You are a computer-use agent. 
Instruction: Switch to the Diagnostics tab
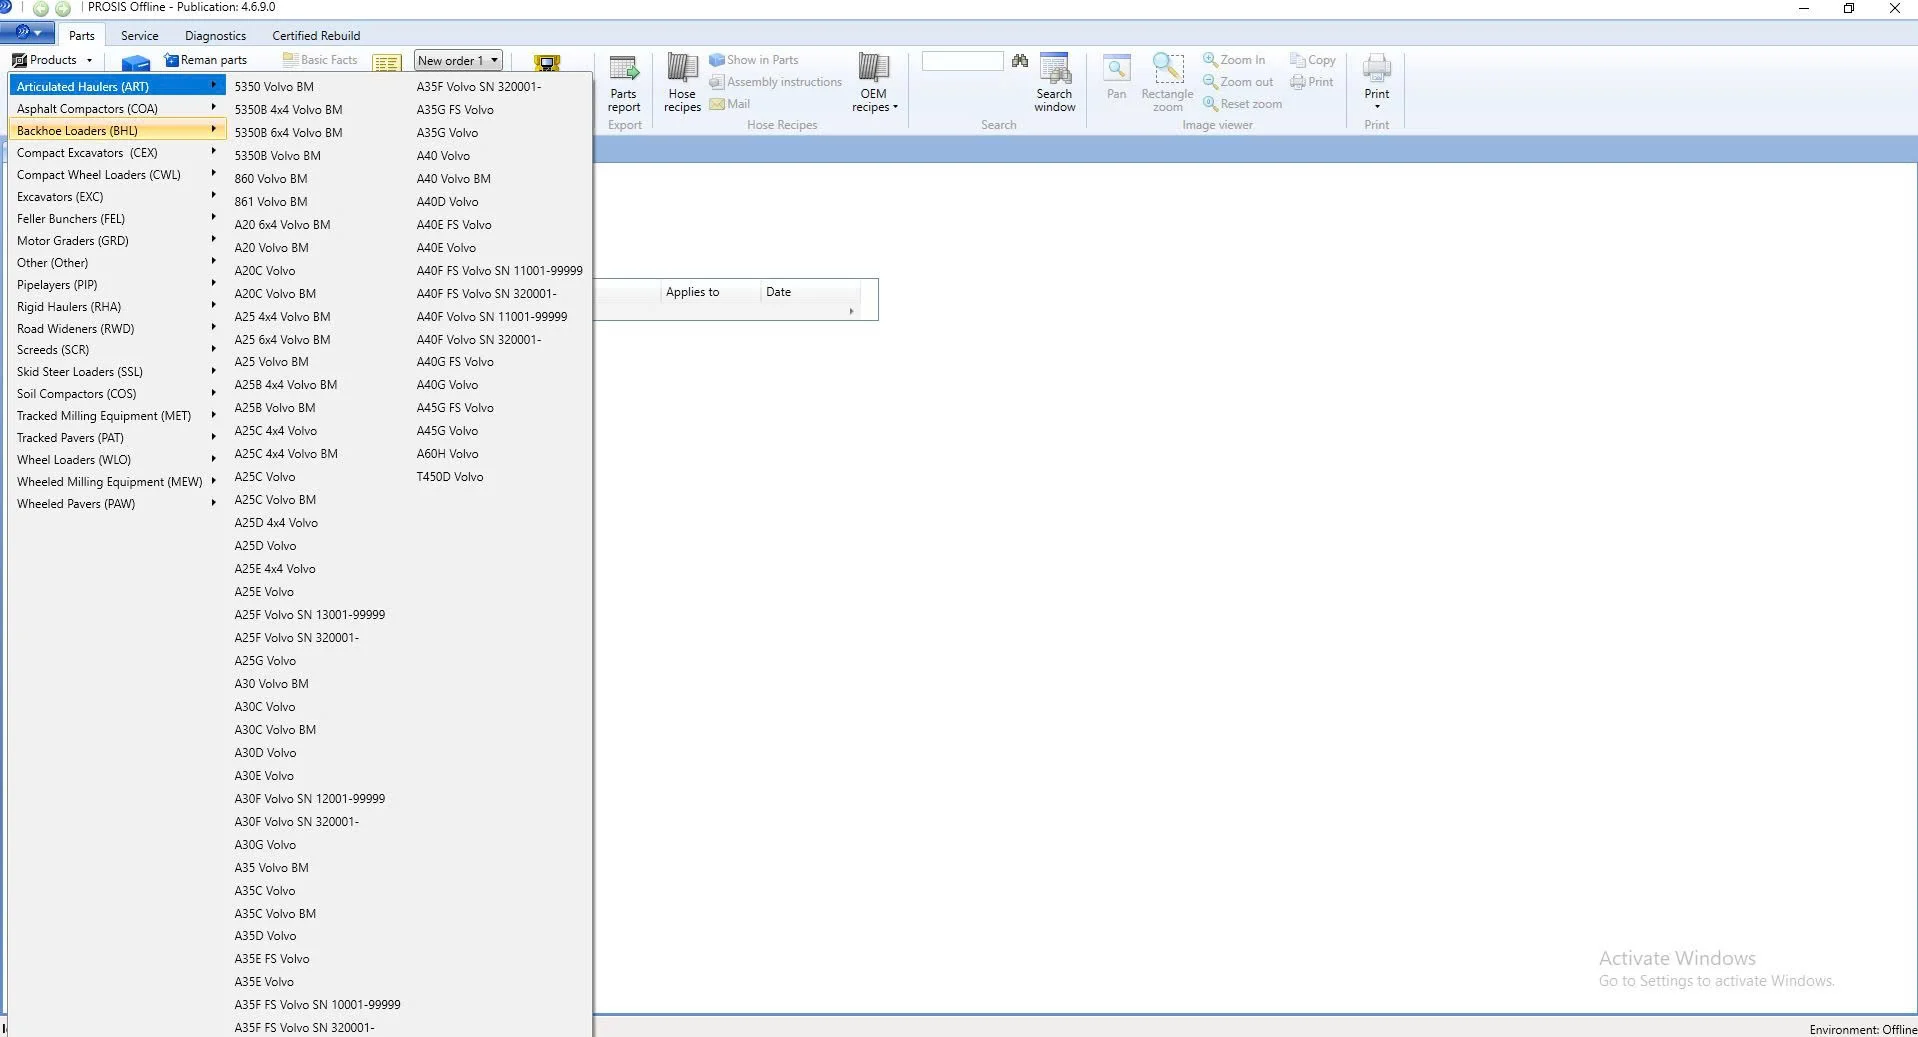coord(215,35)
